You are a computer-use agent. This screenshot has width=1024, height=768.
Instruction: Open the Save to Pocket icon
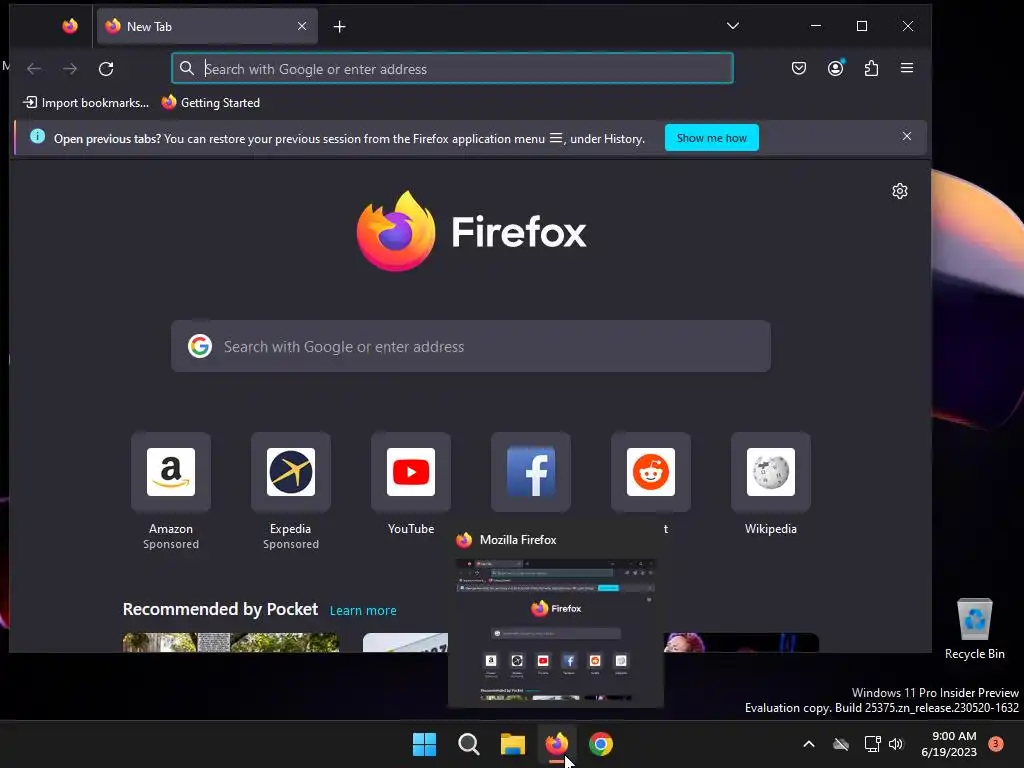click(x=799, y=68)
